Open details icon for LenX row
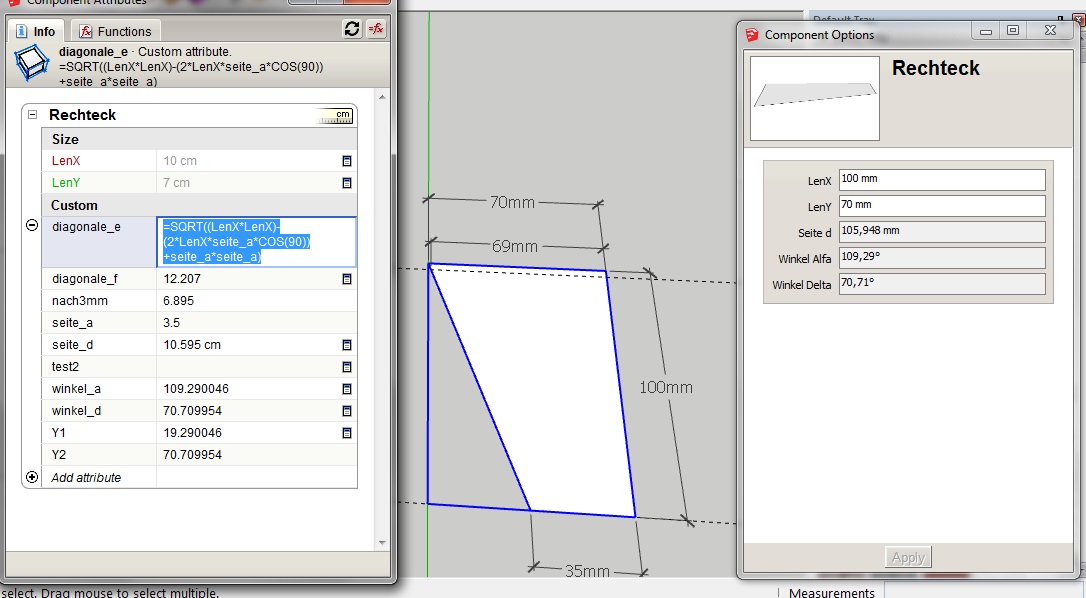 click(347, 161)
